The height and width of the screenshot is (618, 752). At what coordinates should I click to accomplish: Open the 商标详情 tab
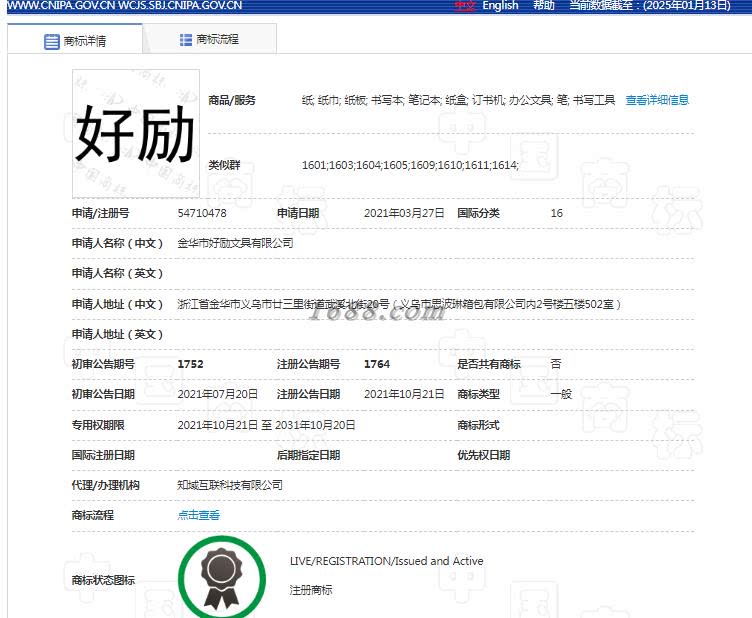[x=75, y=39]
